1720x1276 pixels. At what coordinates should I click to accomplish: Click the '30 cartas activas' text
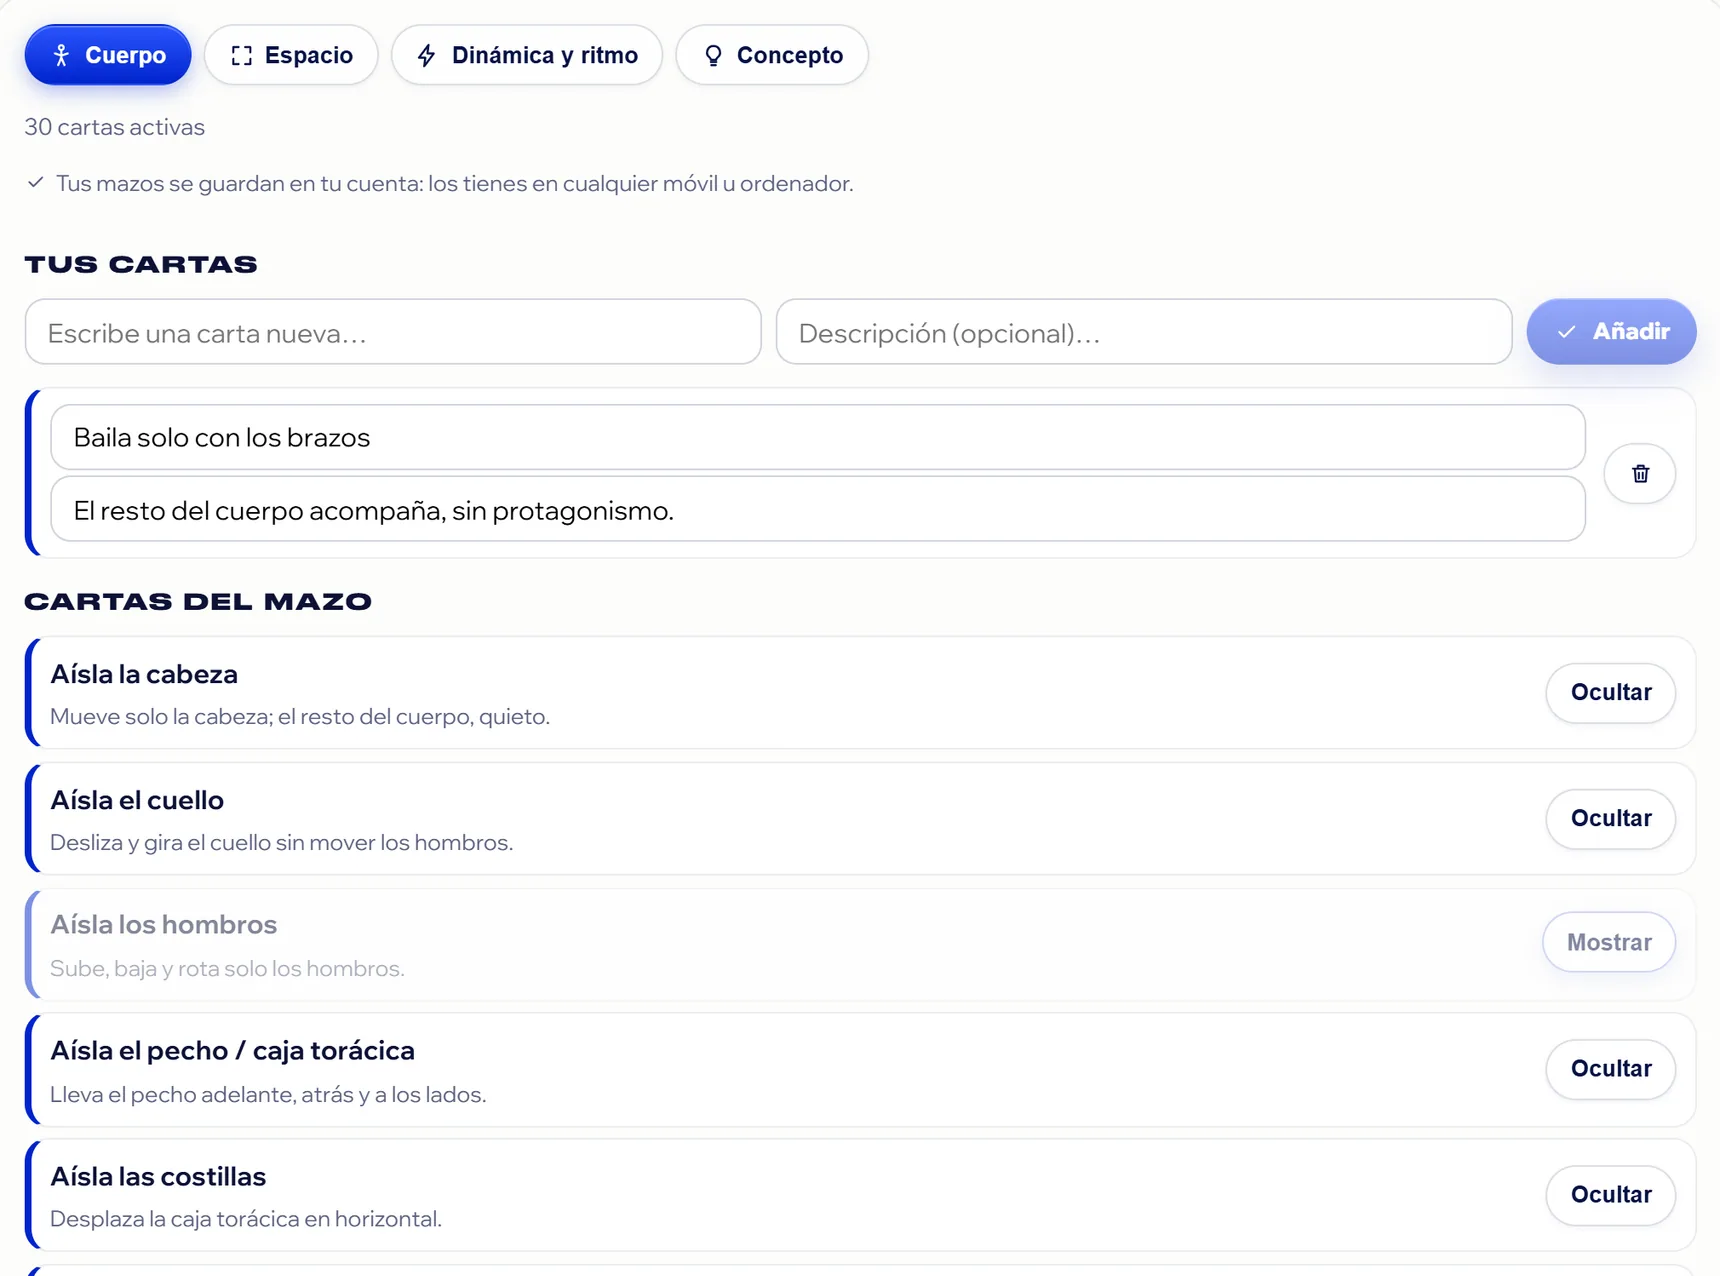[114, 127]
